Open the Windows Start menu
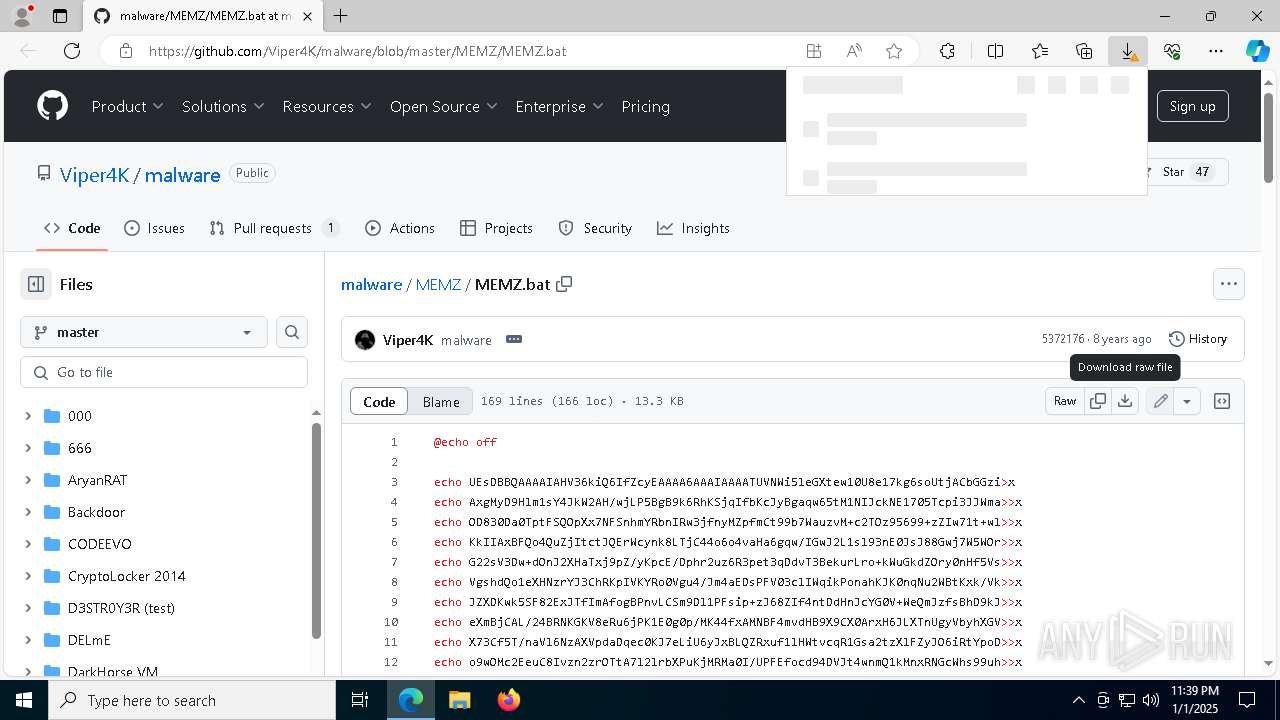1280x720 pixels. pos(23,700)
